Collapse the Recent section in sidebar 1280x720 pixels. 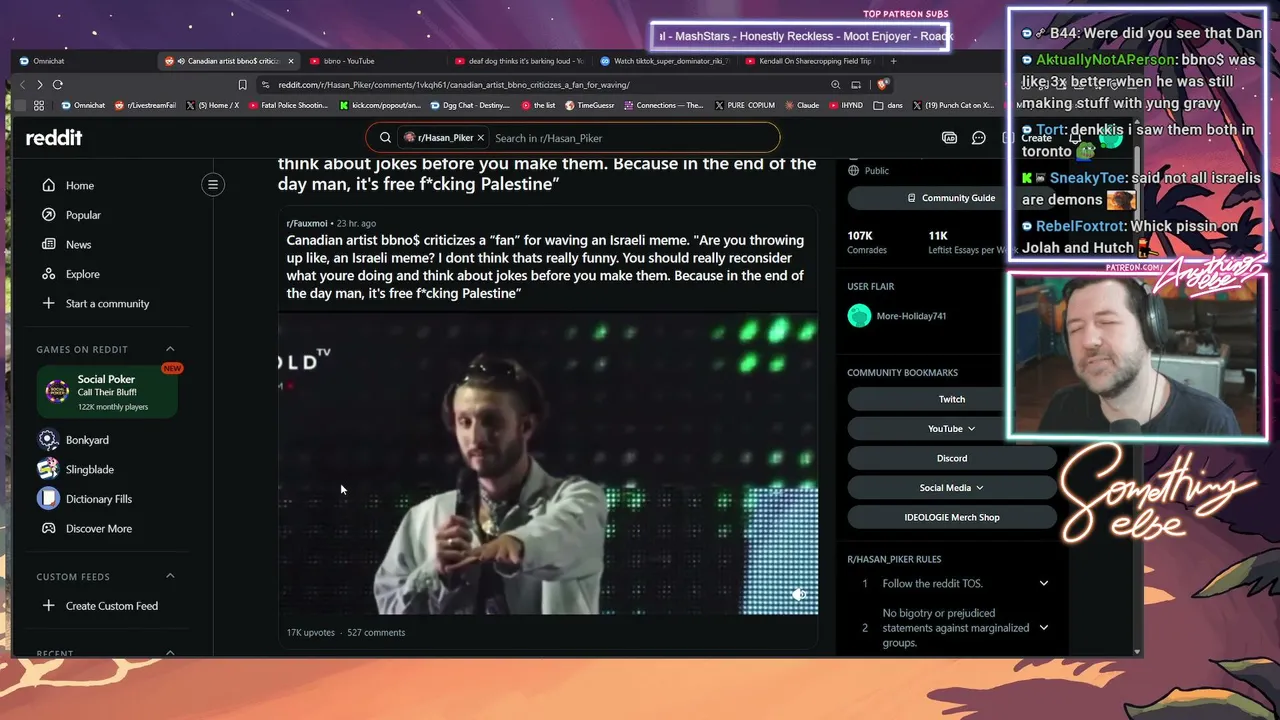tap(170, 653)
